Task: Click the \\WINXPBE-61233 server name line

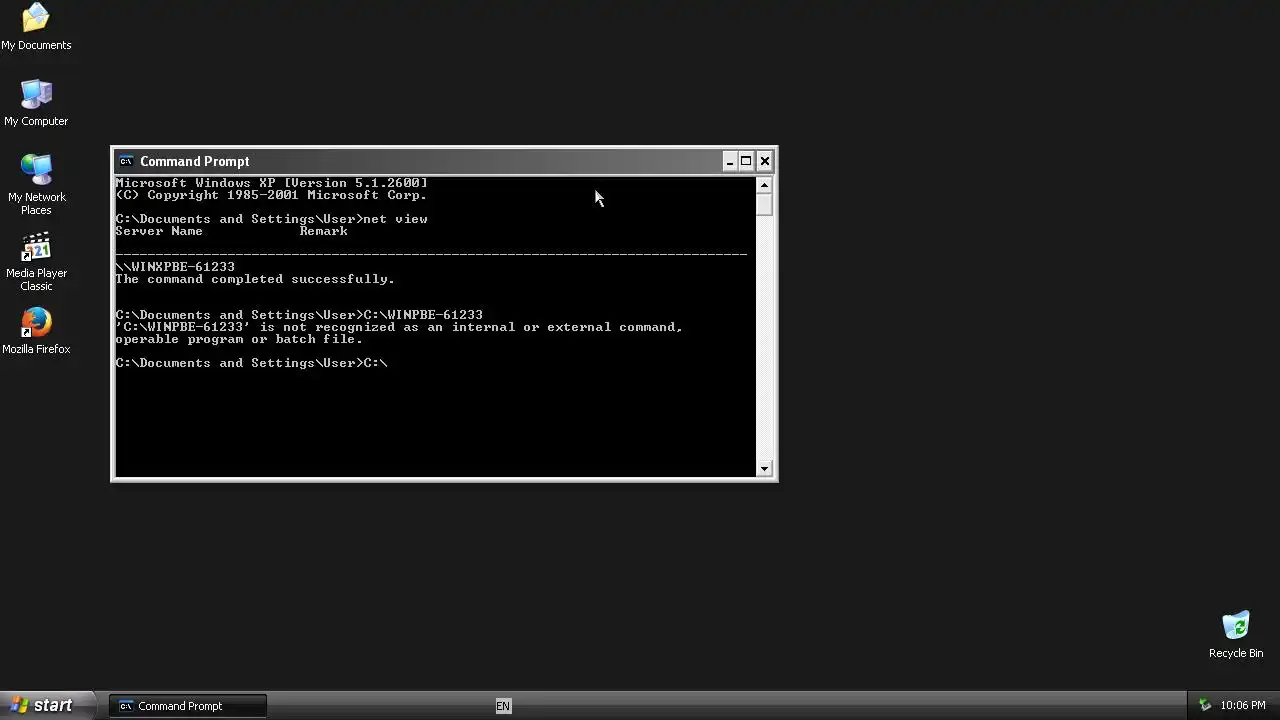Action: [175, 267]
